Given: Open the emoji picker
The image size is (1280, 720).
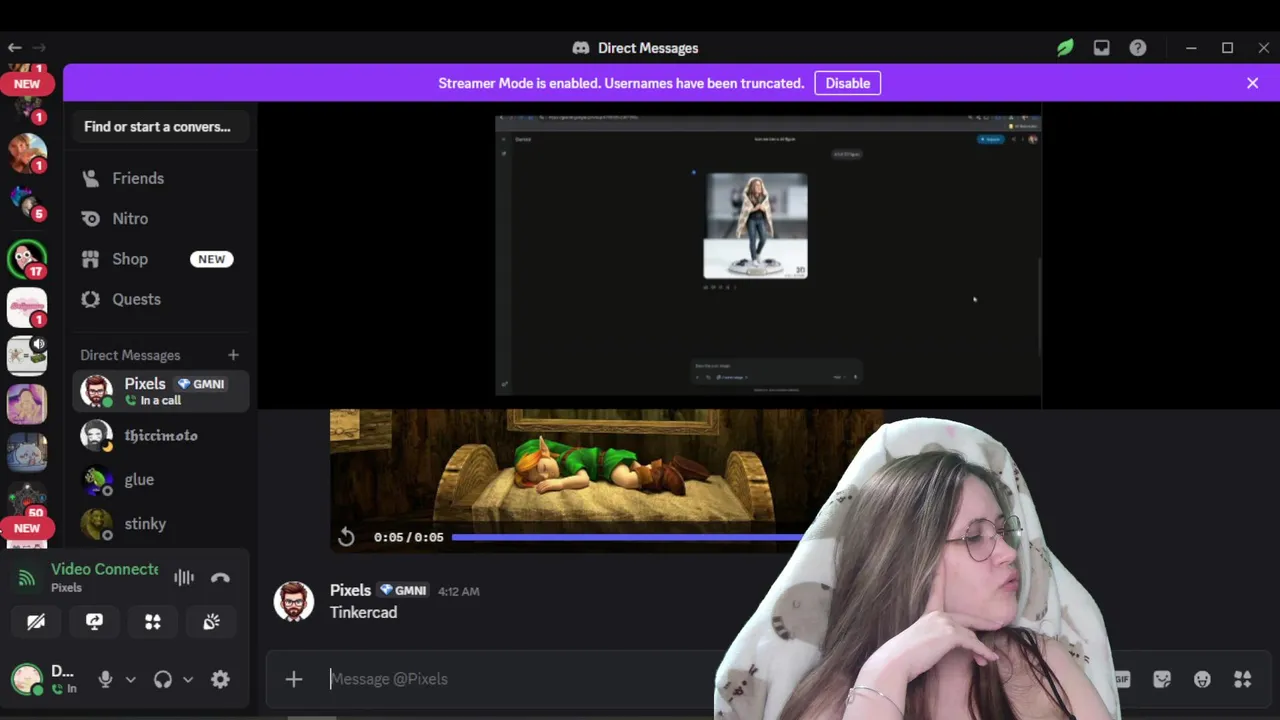Looking at the screenshot, I should [x=1202, y=679].
